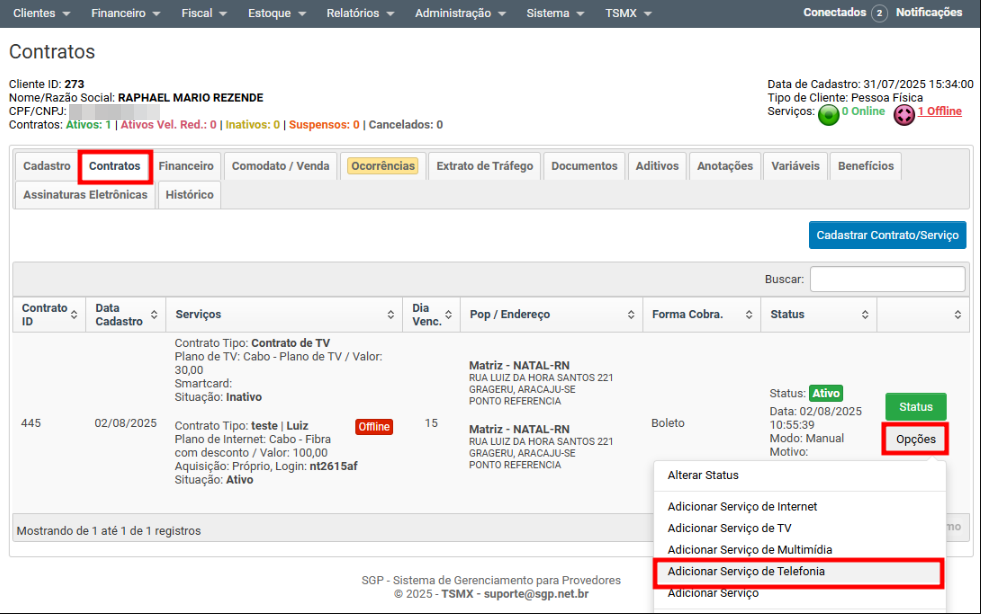
Task: Expand the Administração top menu
Action: 461,13
